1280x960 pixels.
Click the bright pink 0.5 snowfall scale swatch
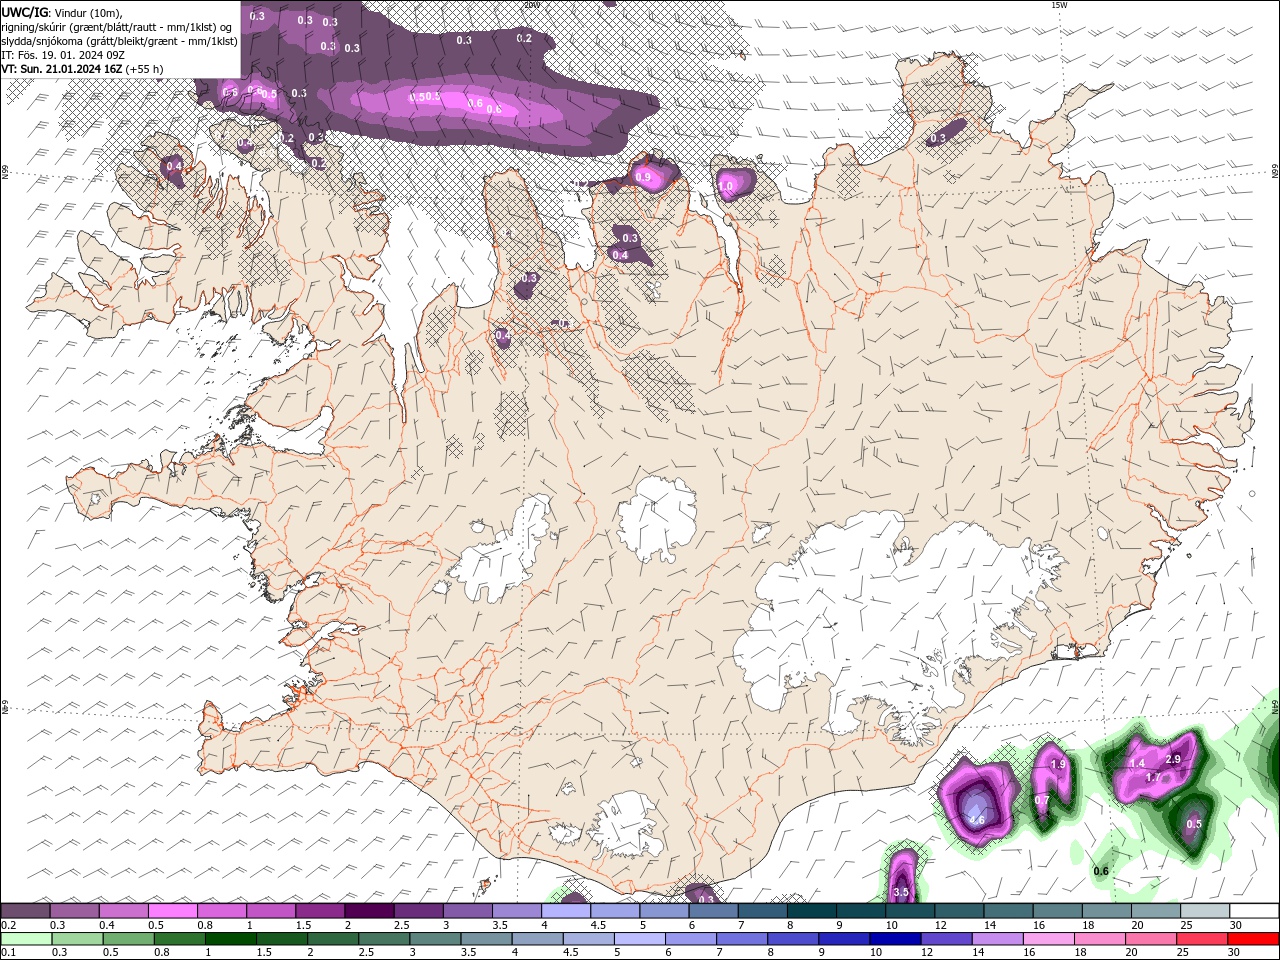point(172,911)
